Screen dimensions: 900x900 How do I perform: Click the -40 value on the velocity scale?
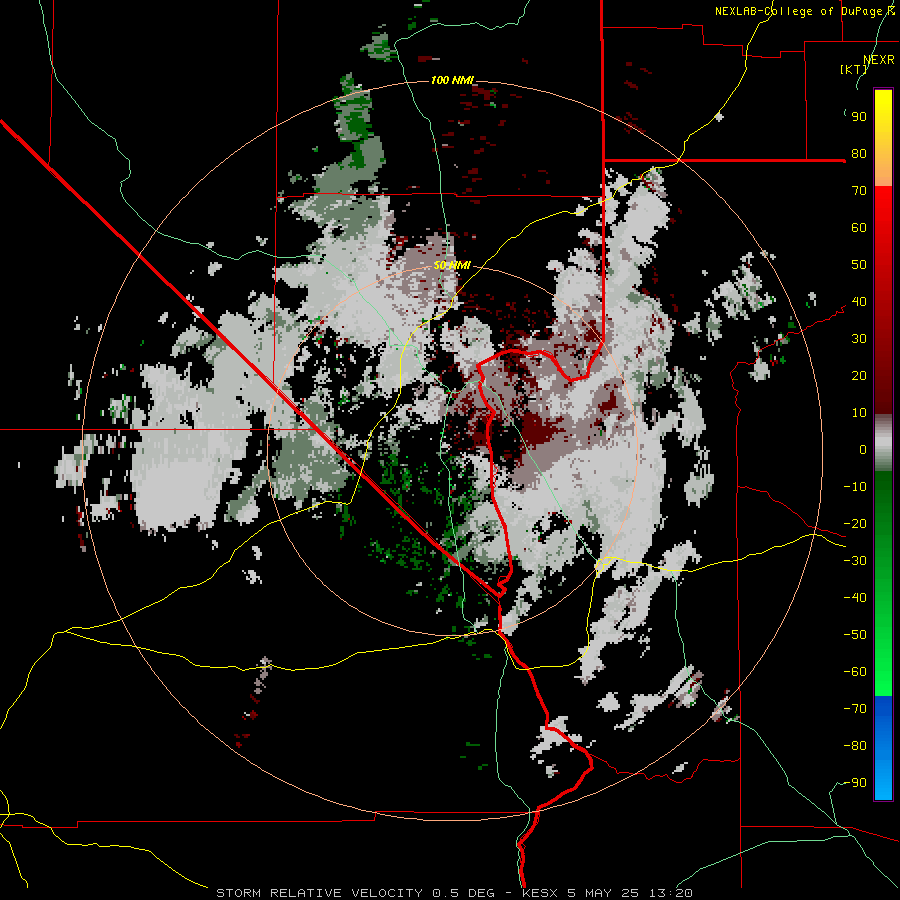tap(855, 598)
